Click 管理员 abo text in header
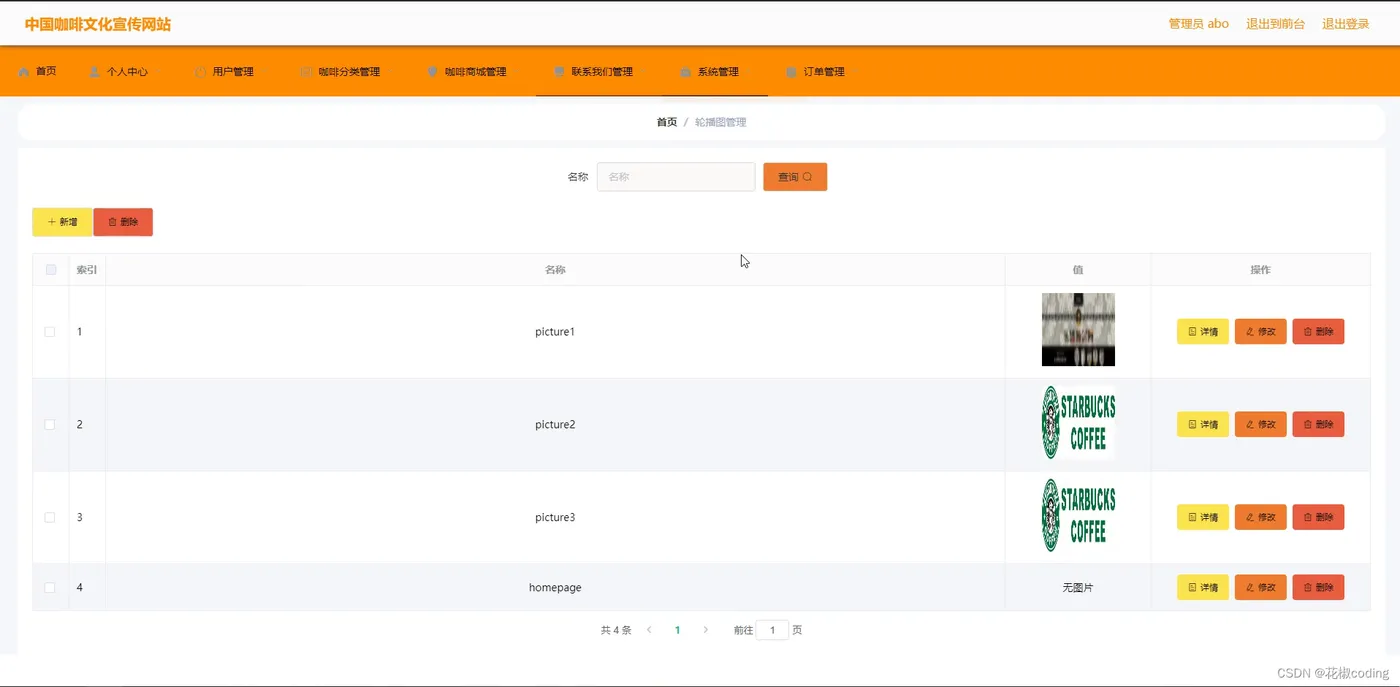 [x=1199, y=24]
